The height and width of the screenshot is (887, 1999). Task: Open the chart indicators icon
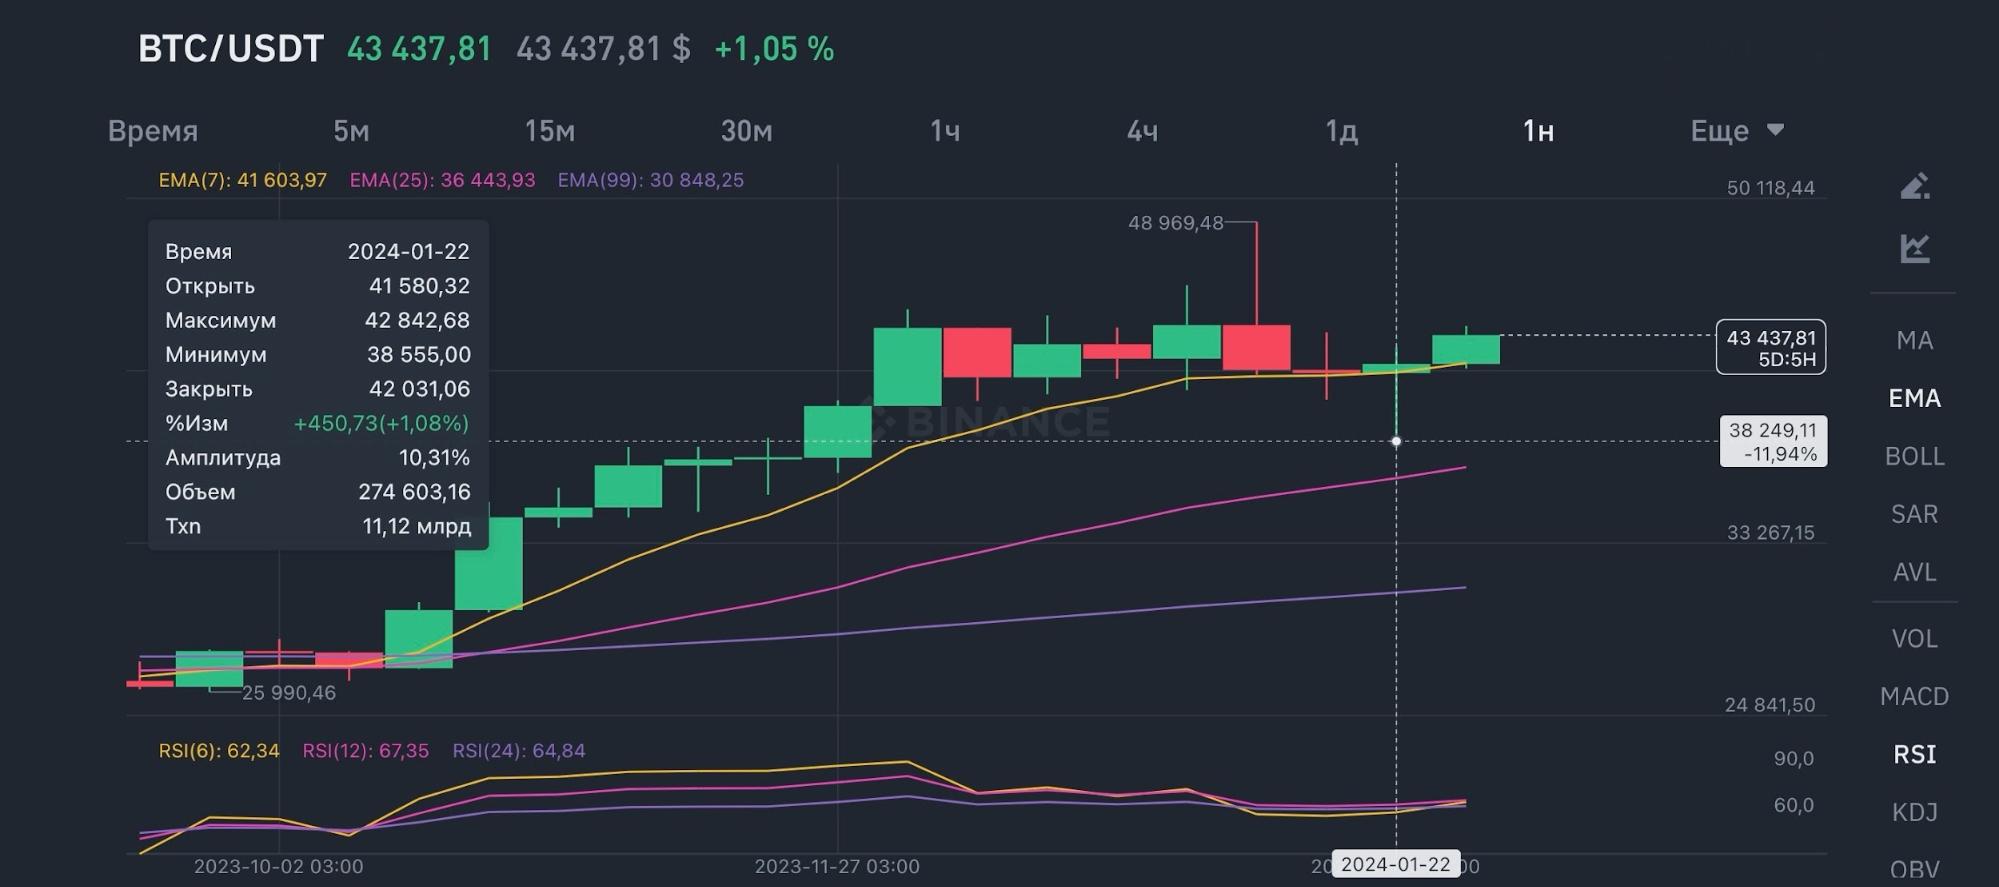click(1915, 248)
